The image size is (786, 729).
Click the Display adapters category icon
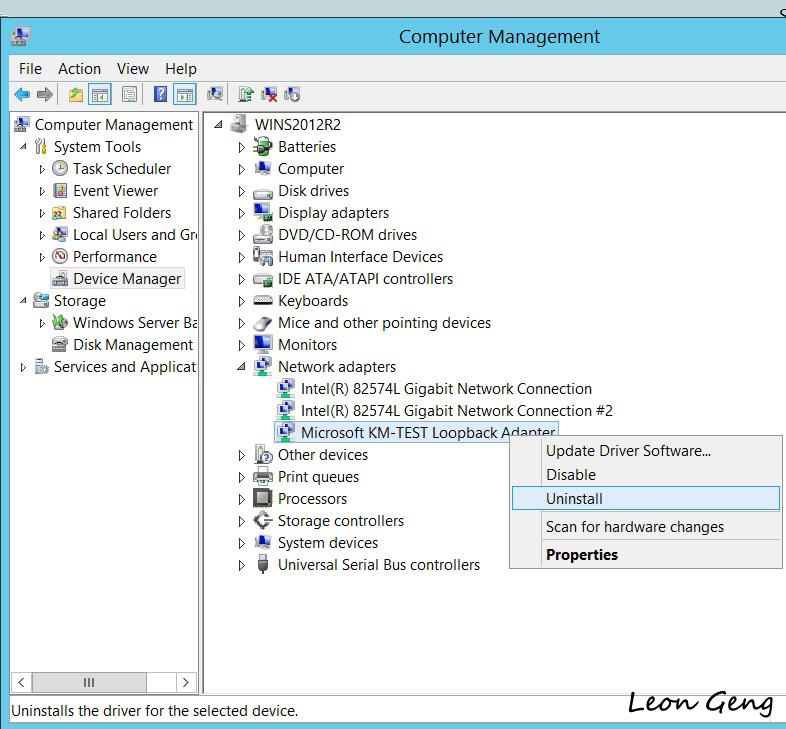(x=262, y=213)
